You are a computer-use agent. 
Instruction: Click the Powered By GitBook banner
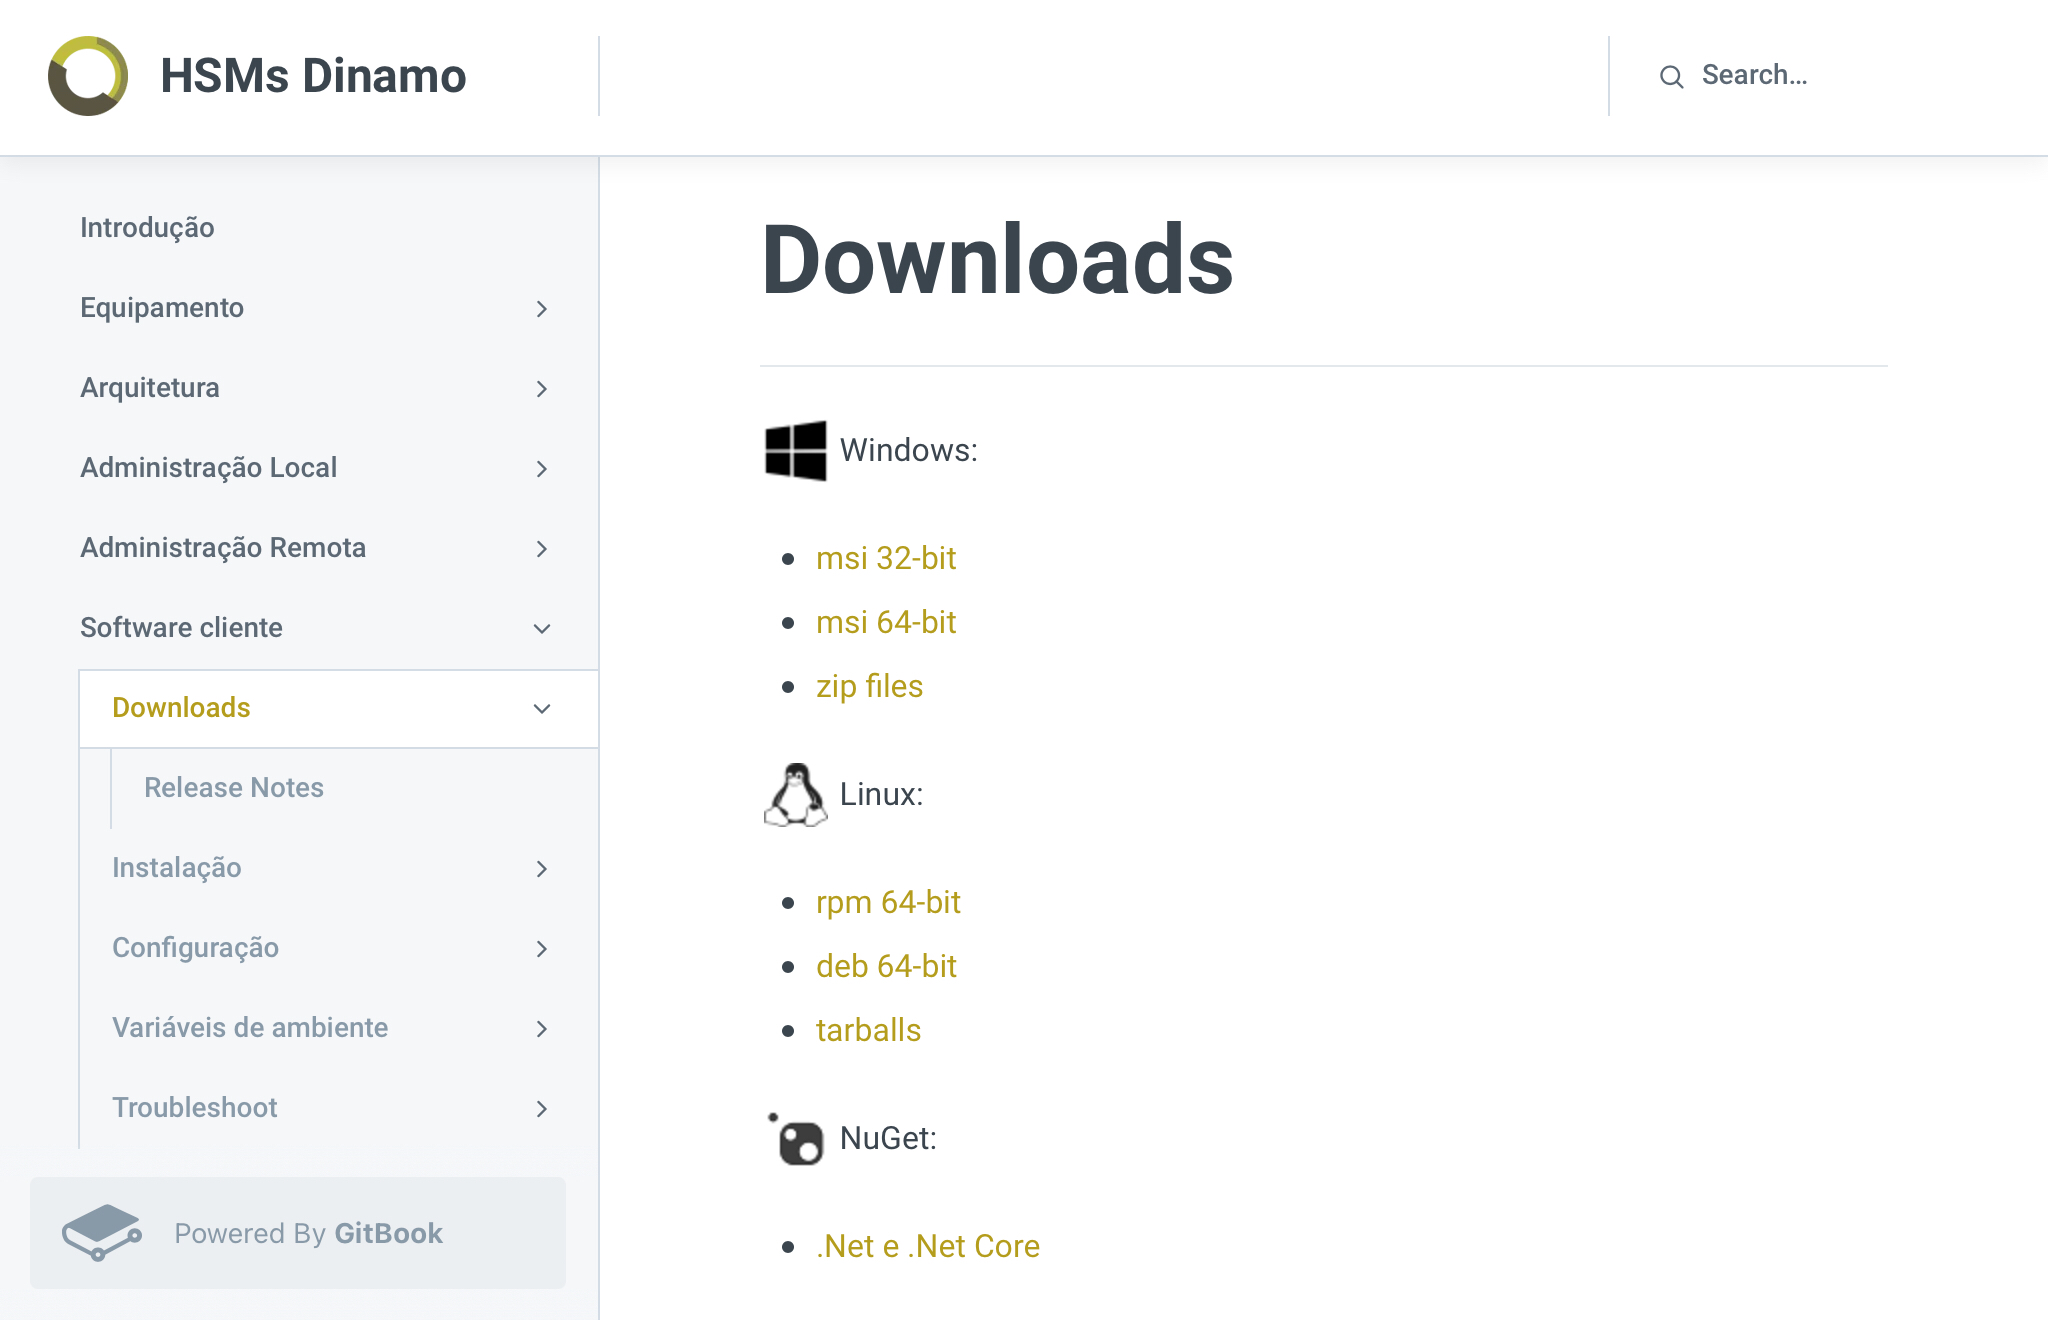pyautogui.click(x=298, y=1233)
